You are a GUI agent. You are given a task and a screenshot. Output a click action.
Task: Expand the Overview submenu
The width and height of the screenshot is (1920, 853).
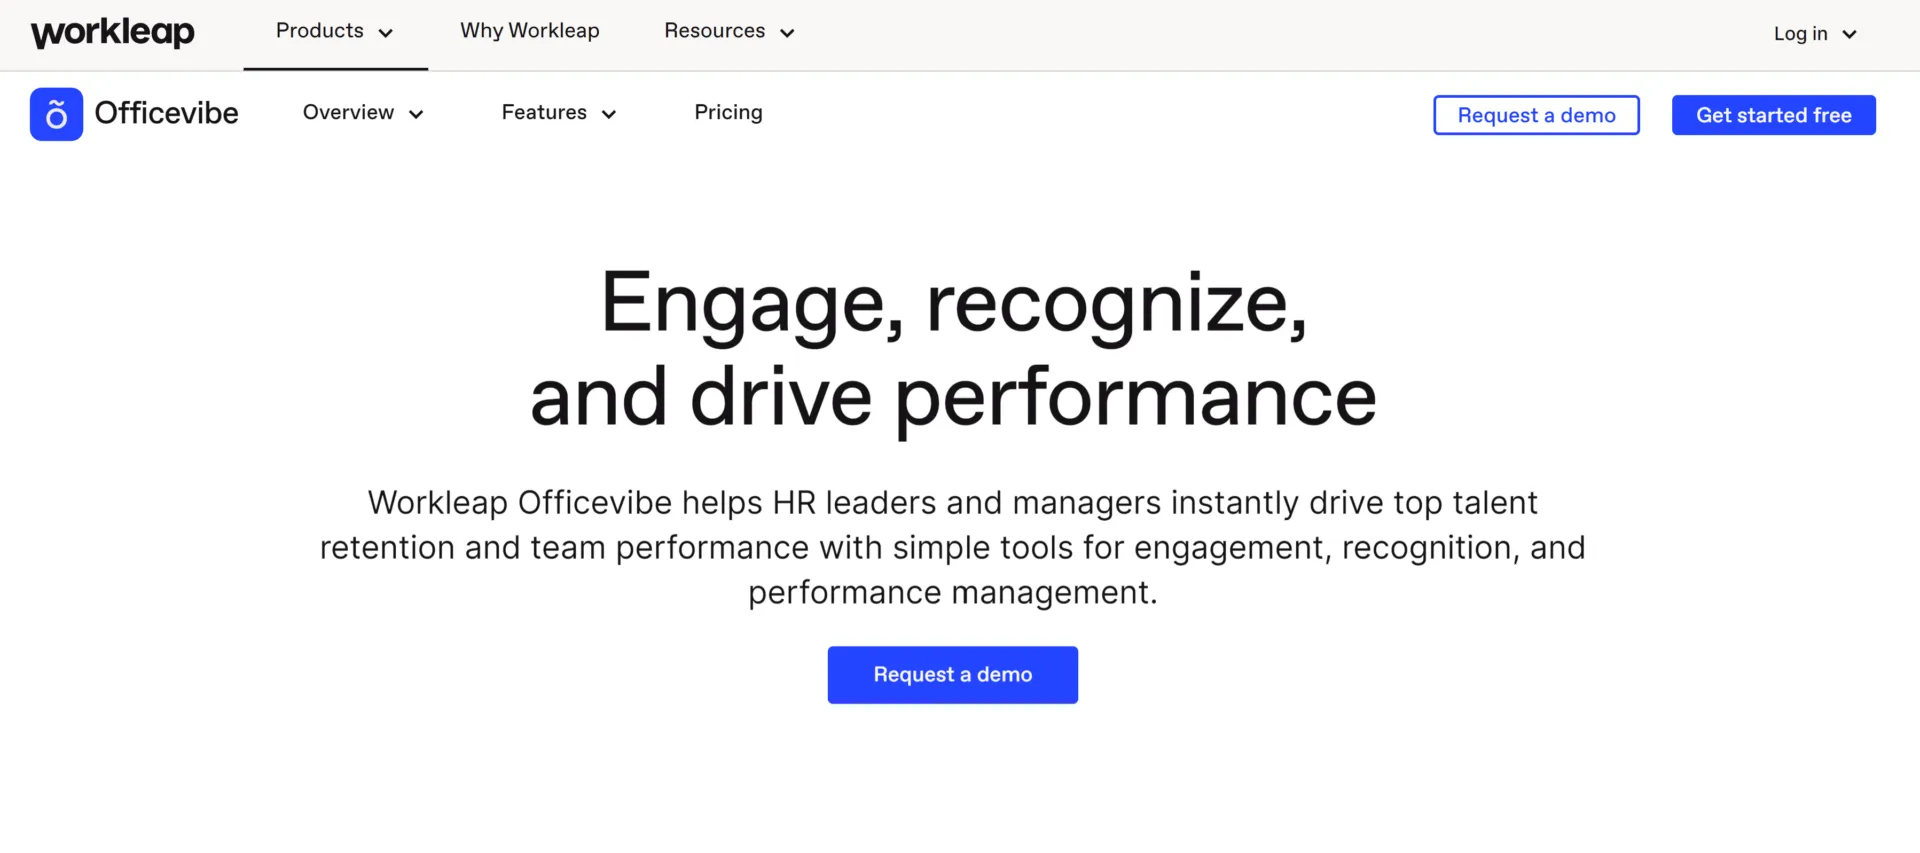pos(364,113)
